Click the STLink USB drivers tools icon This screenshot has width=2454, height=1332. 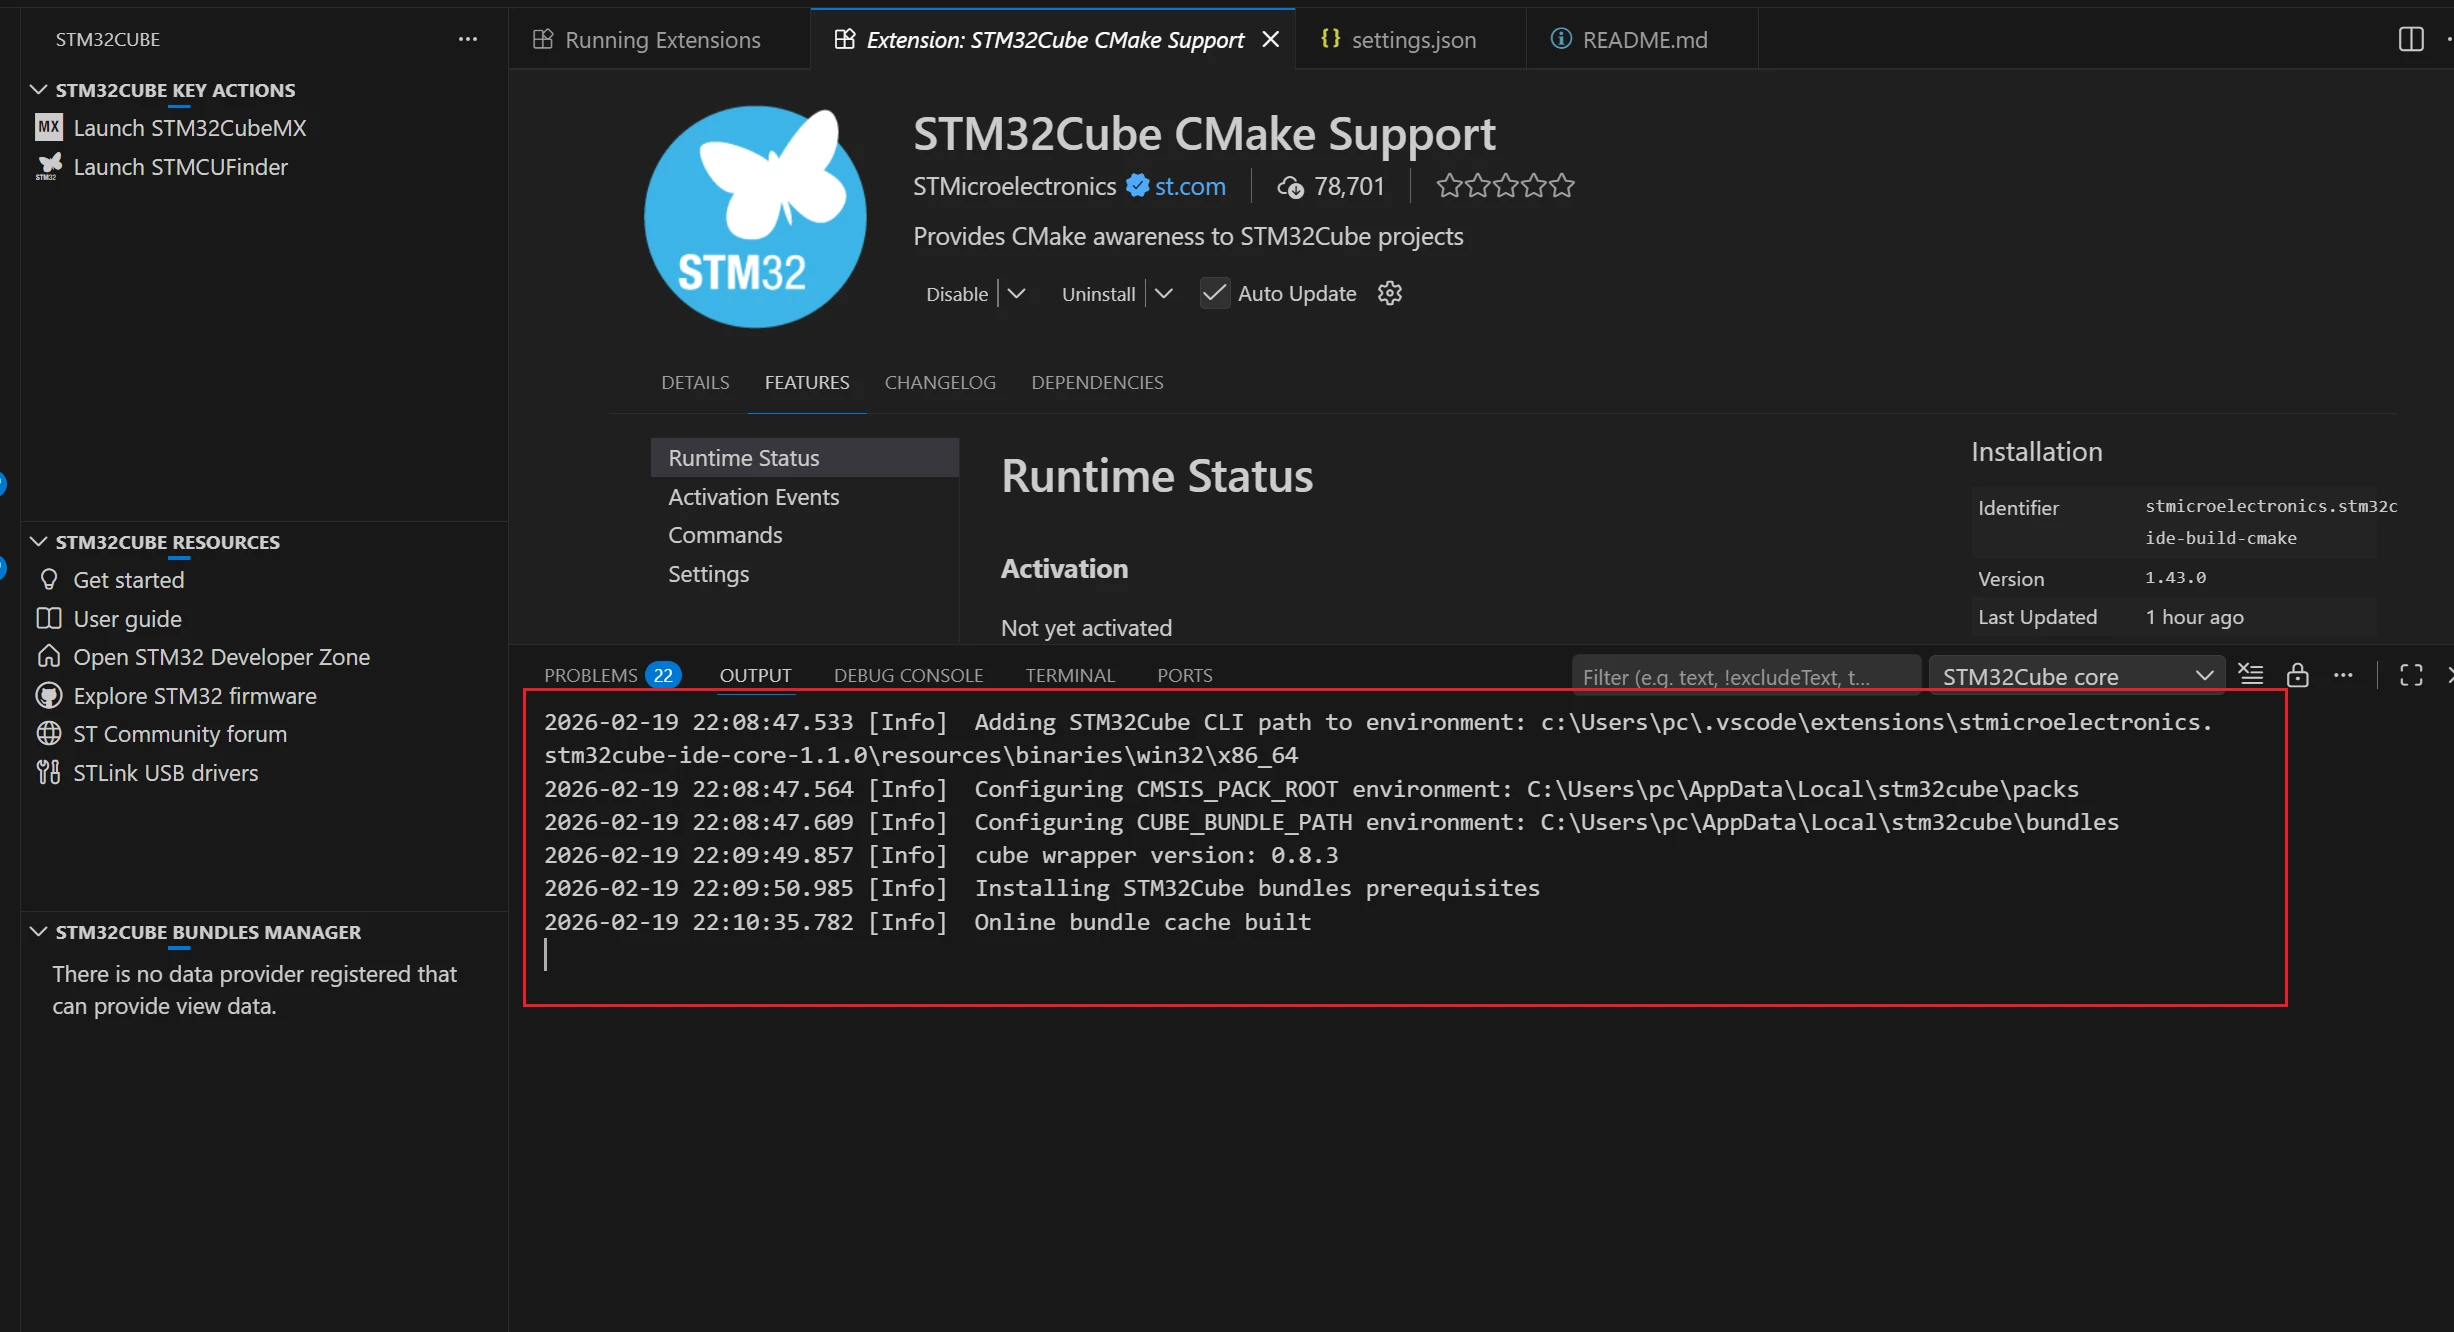49,773
